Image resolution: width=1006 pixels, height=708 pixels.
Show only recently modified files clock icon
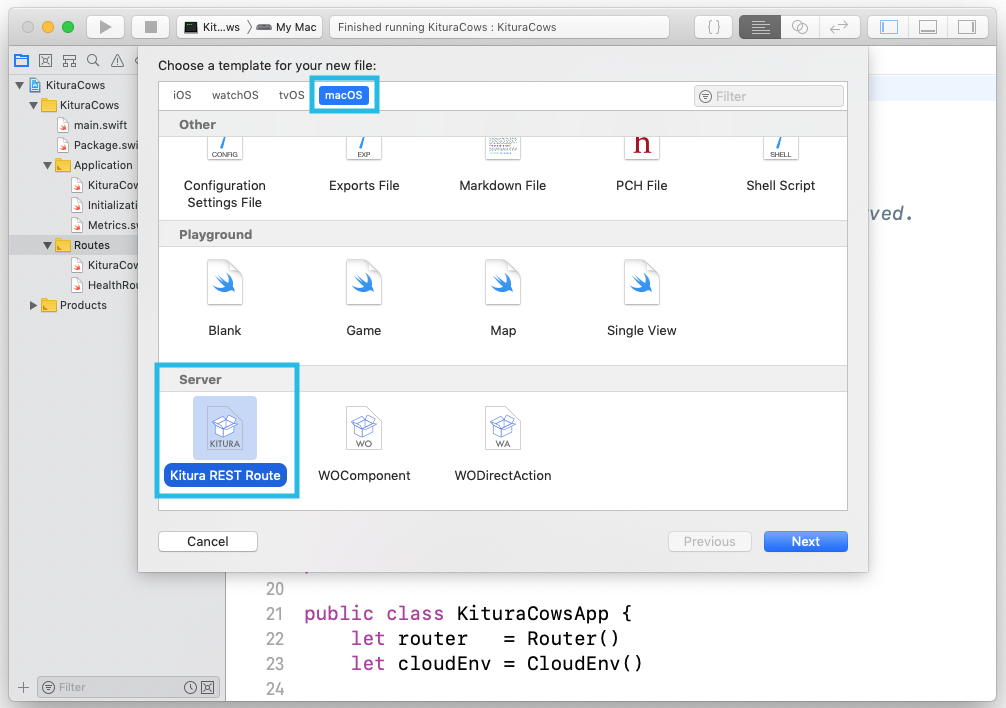point(191,687)
